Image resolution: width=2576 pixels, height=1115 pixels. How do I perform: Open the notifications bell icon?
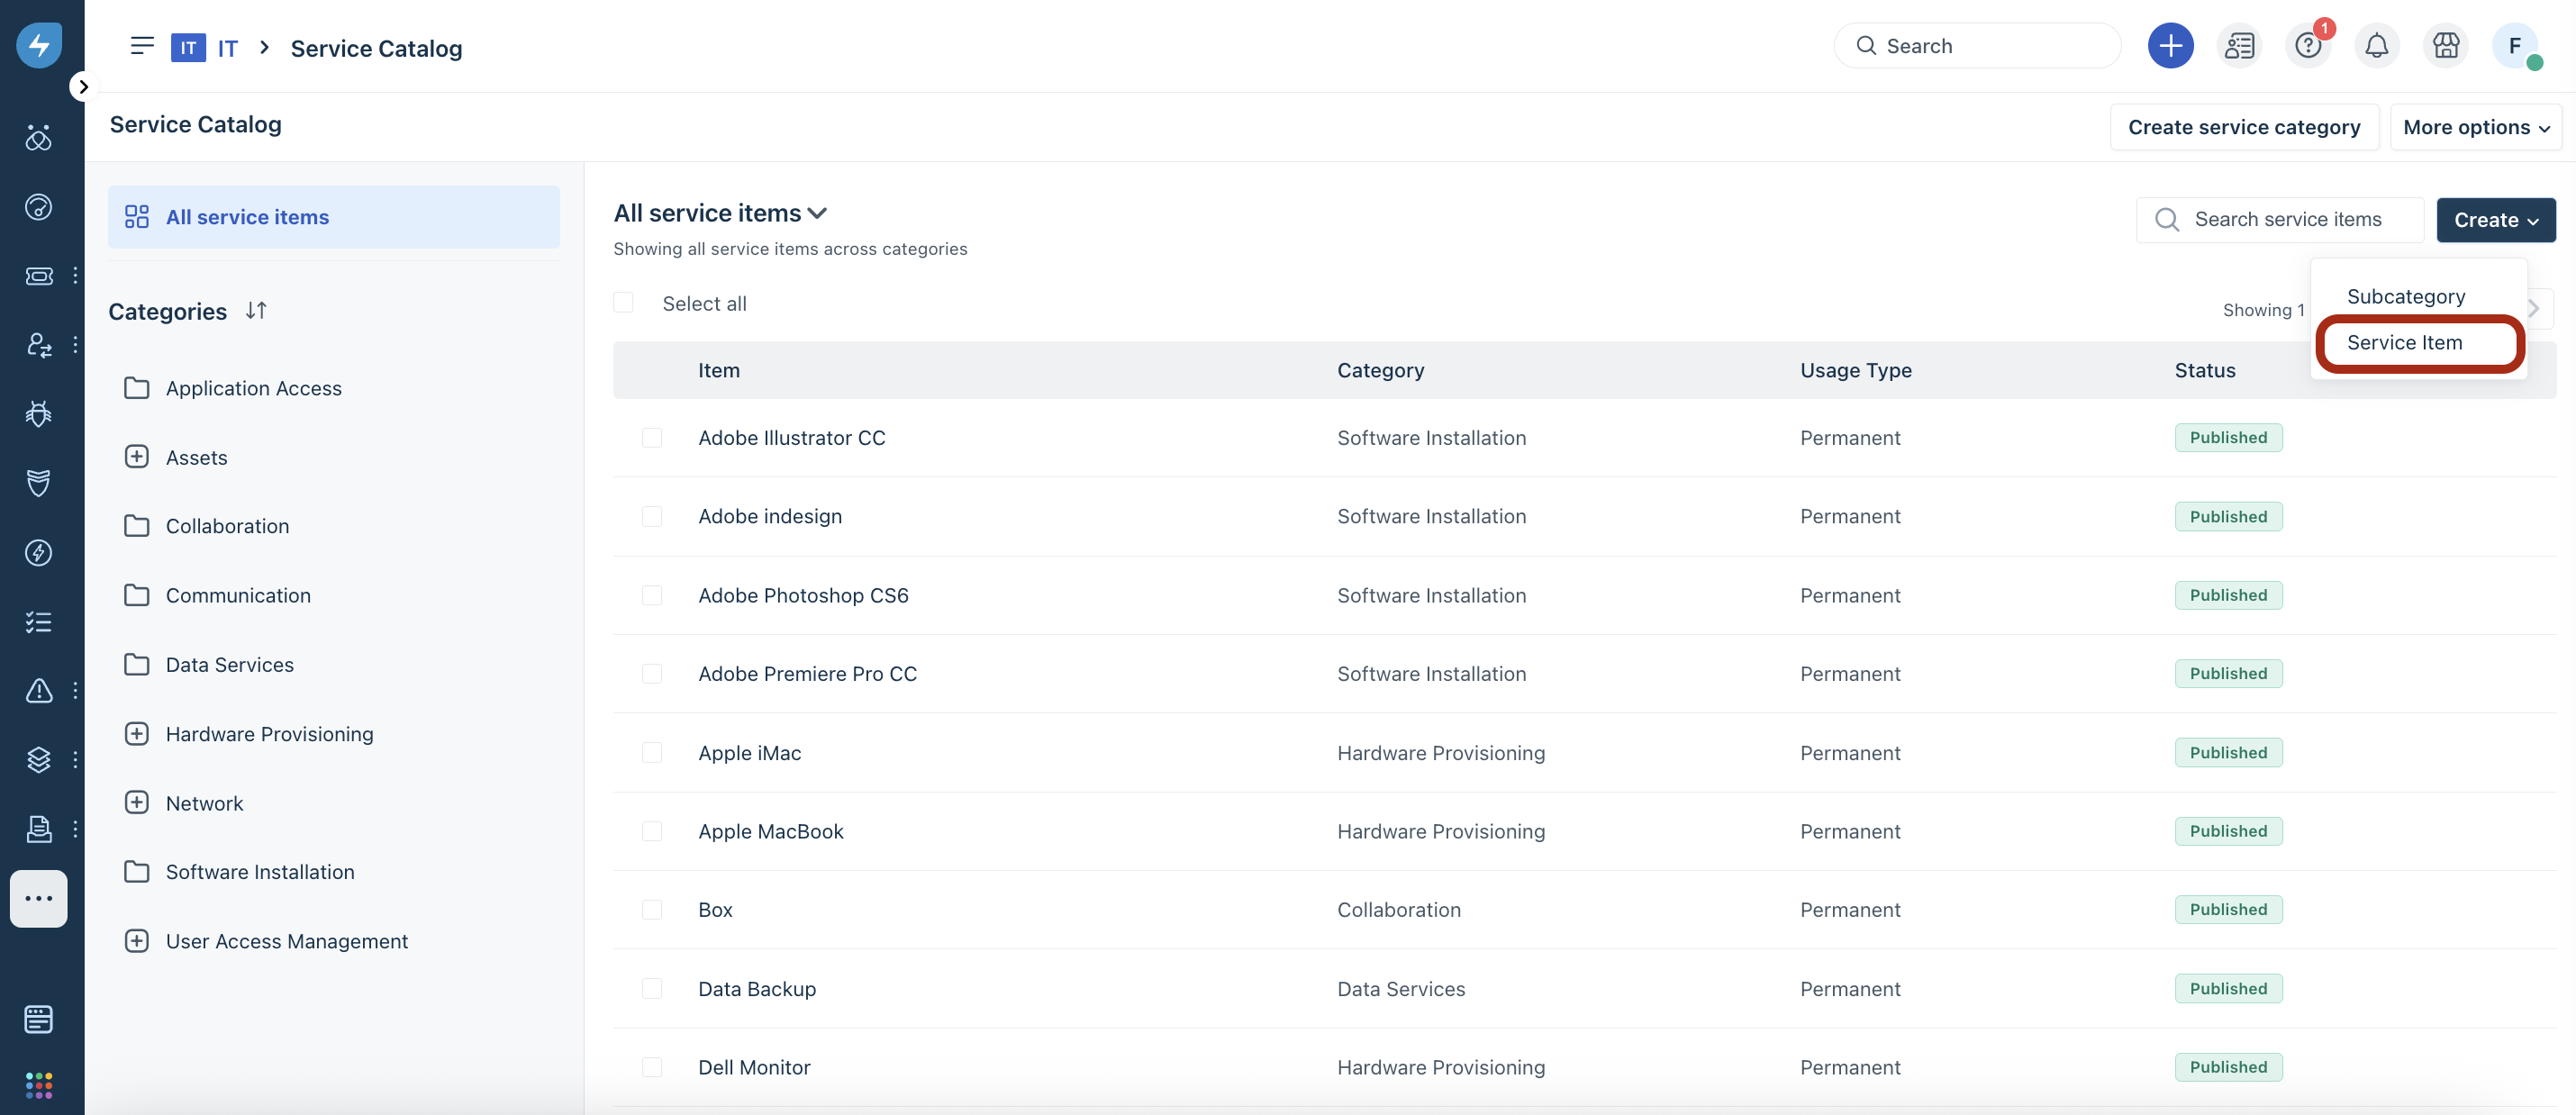click(x=2376, y=46)
